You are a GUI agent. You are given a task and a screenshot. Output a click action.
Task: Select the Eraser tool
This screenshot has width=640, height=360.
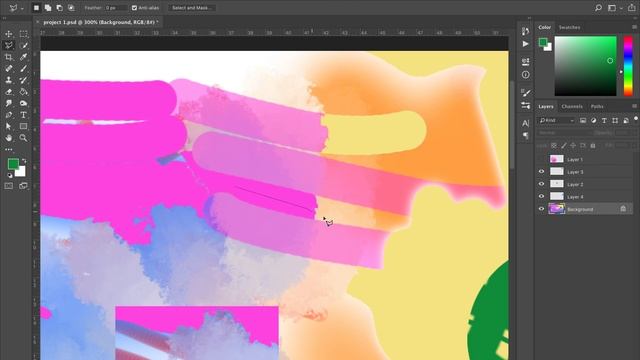(x=9, y=92)
